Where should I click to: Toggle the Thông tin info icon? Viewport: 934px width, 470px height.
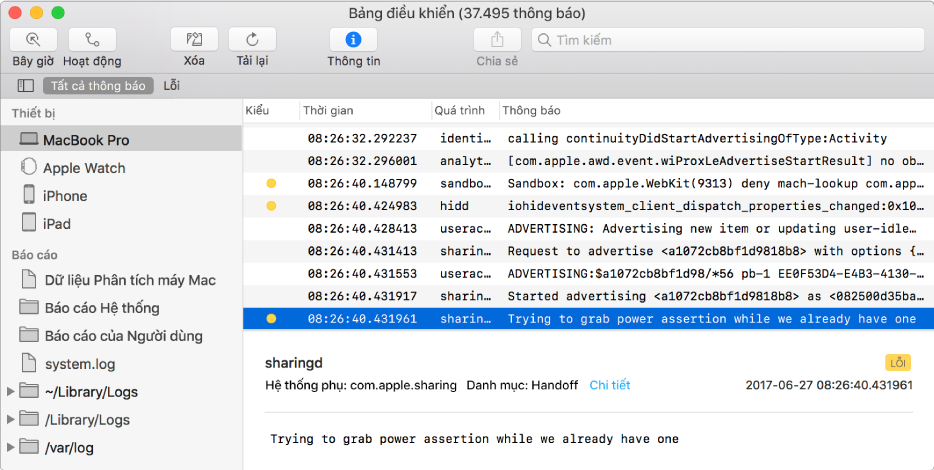(x=353, y=40)
